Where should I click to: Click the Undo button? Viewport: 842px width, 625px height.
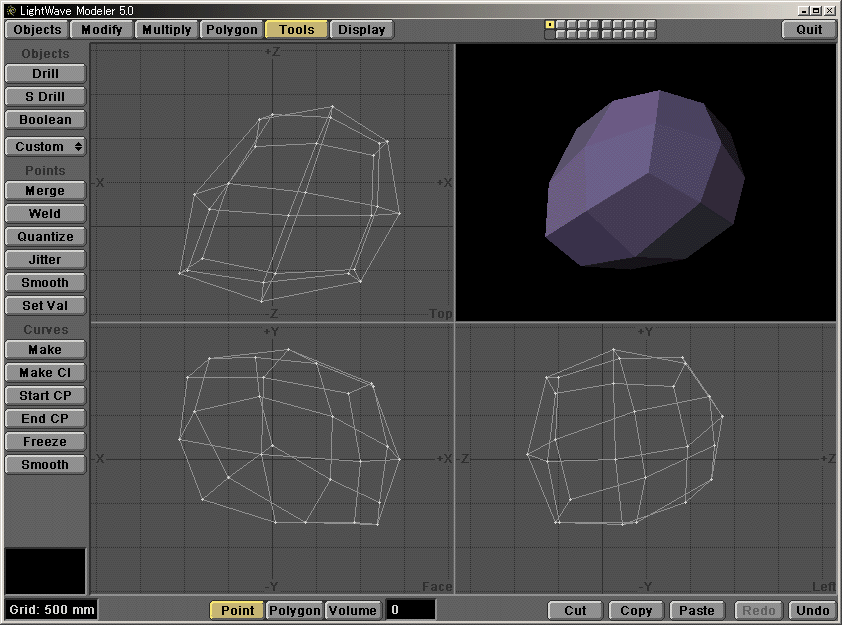812,610
